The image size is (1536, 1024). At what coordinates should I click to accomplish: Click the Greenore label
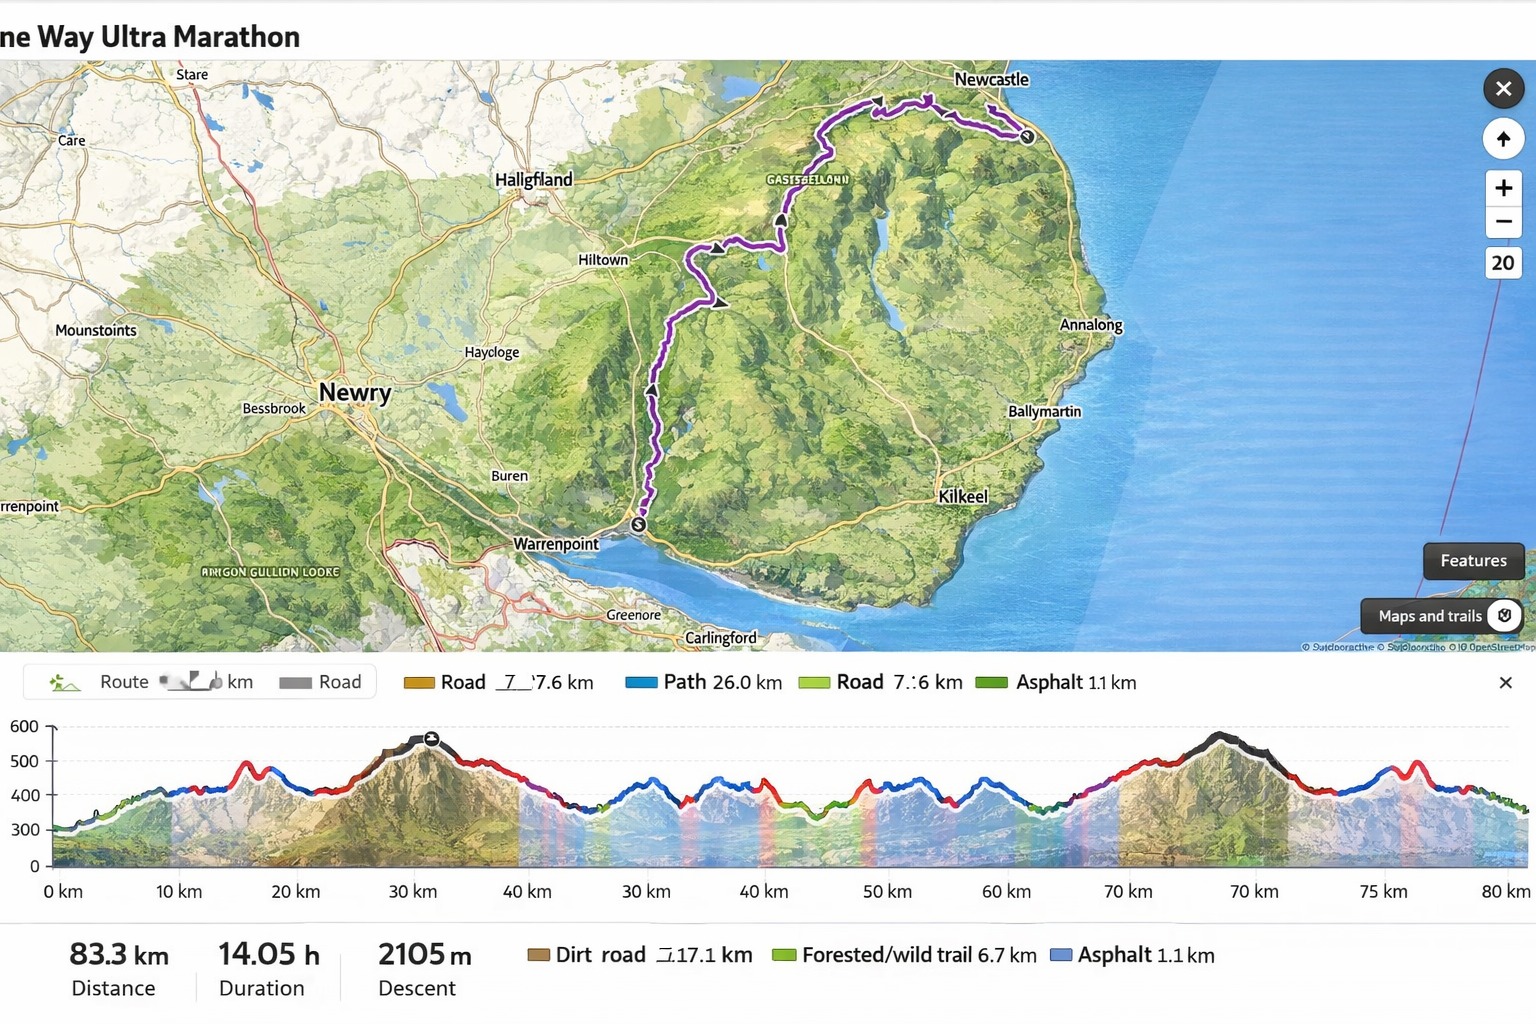coord(633,615)
